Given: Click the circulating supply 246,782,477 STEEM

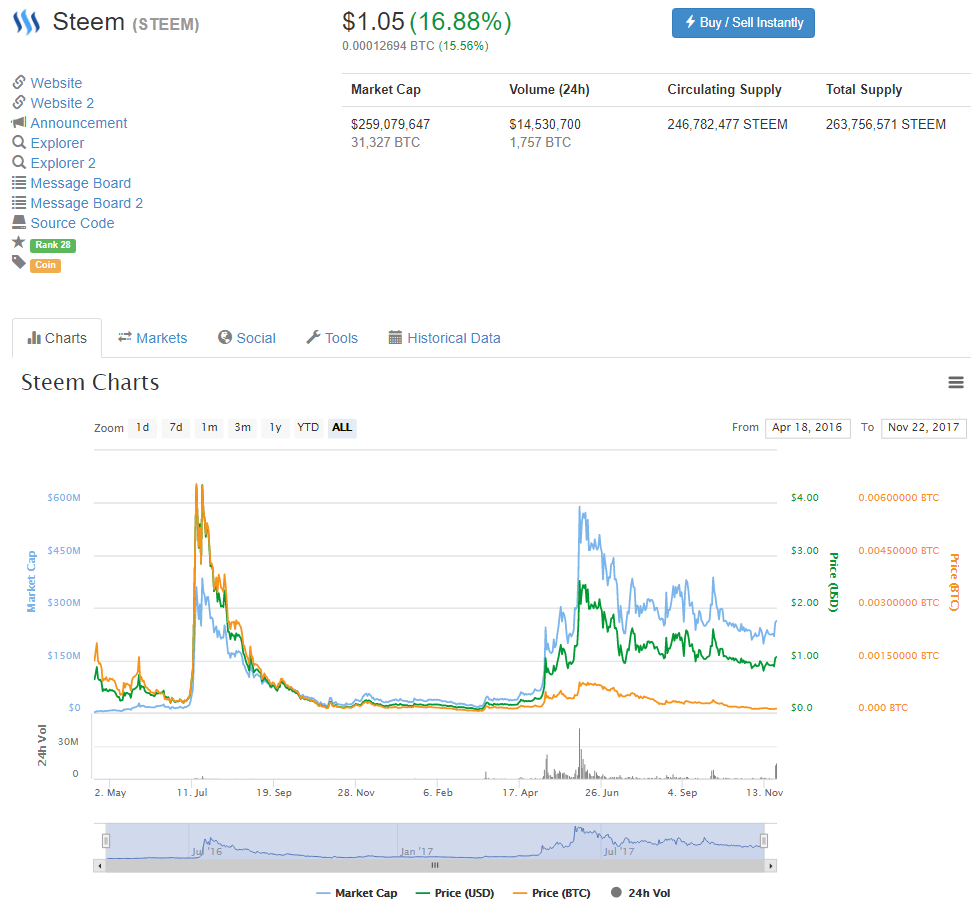Looking at the screenshot, I should (x=728, y=124).
